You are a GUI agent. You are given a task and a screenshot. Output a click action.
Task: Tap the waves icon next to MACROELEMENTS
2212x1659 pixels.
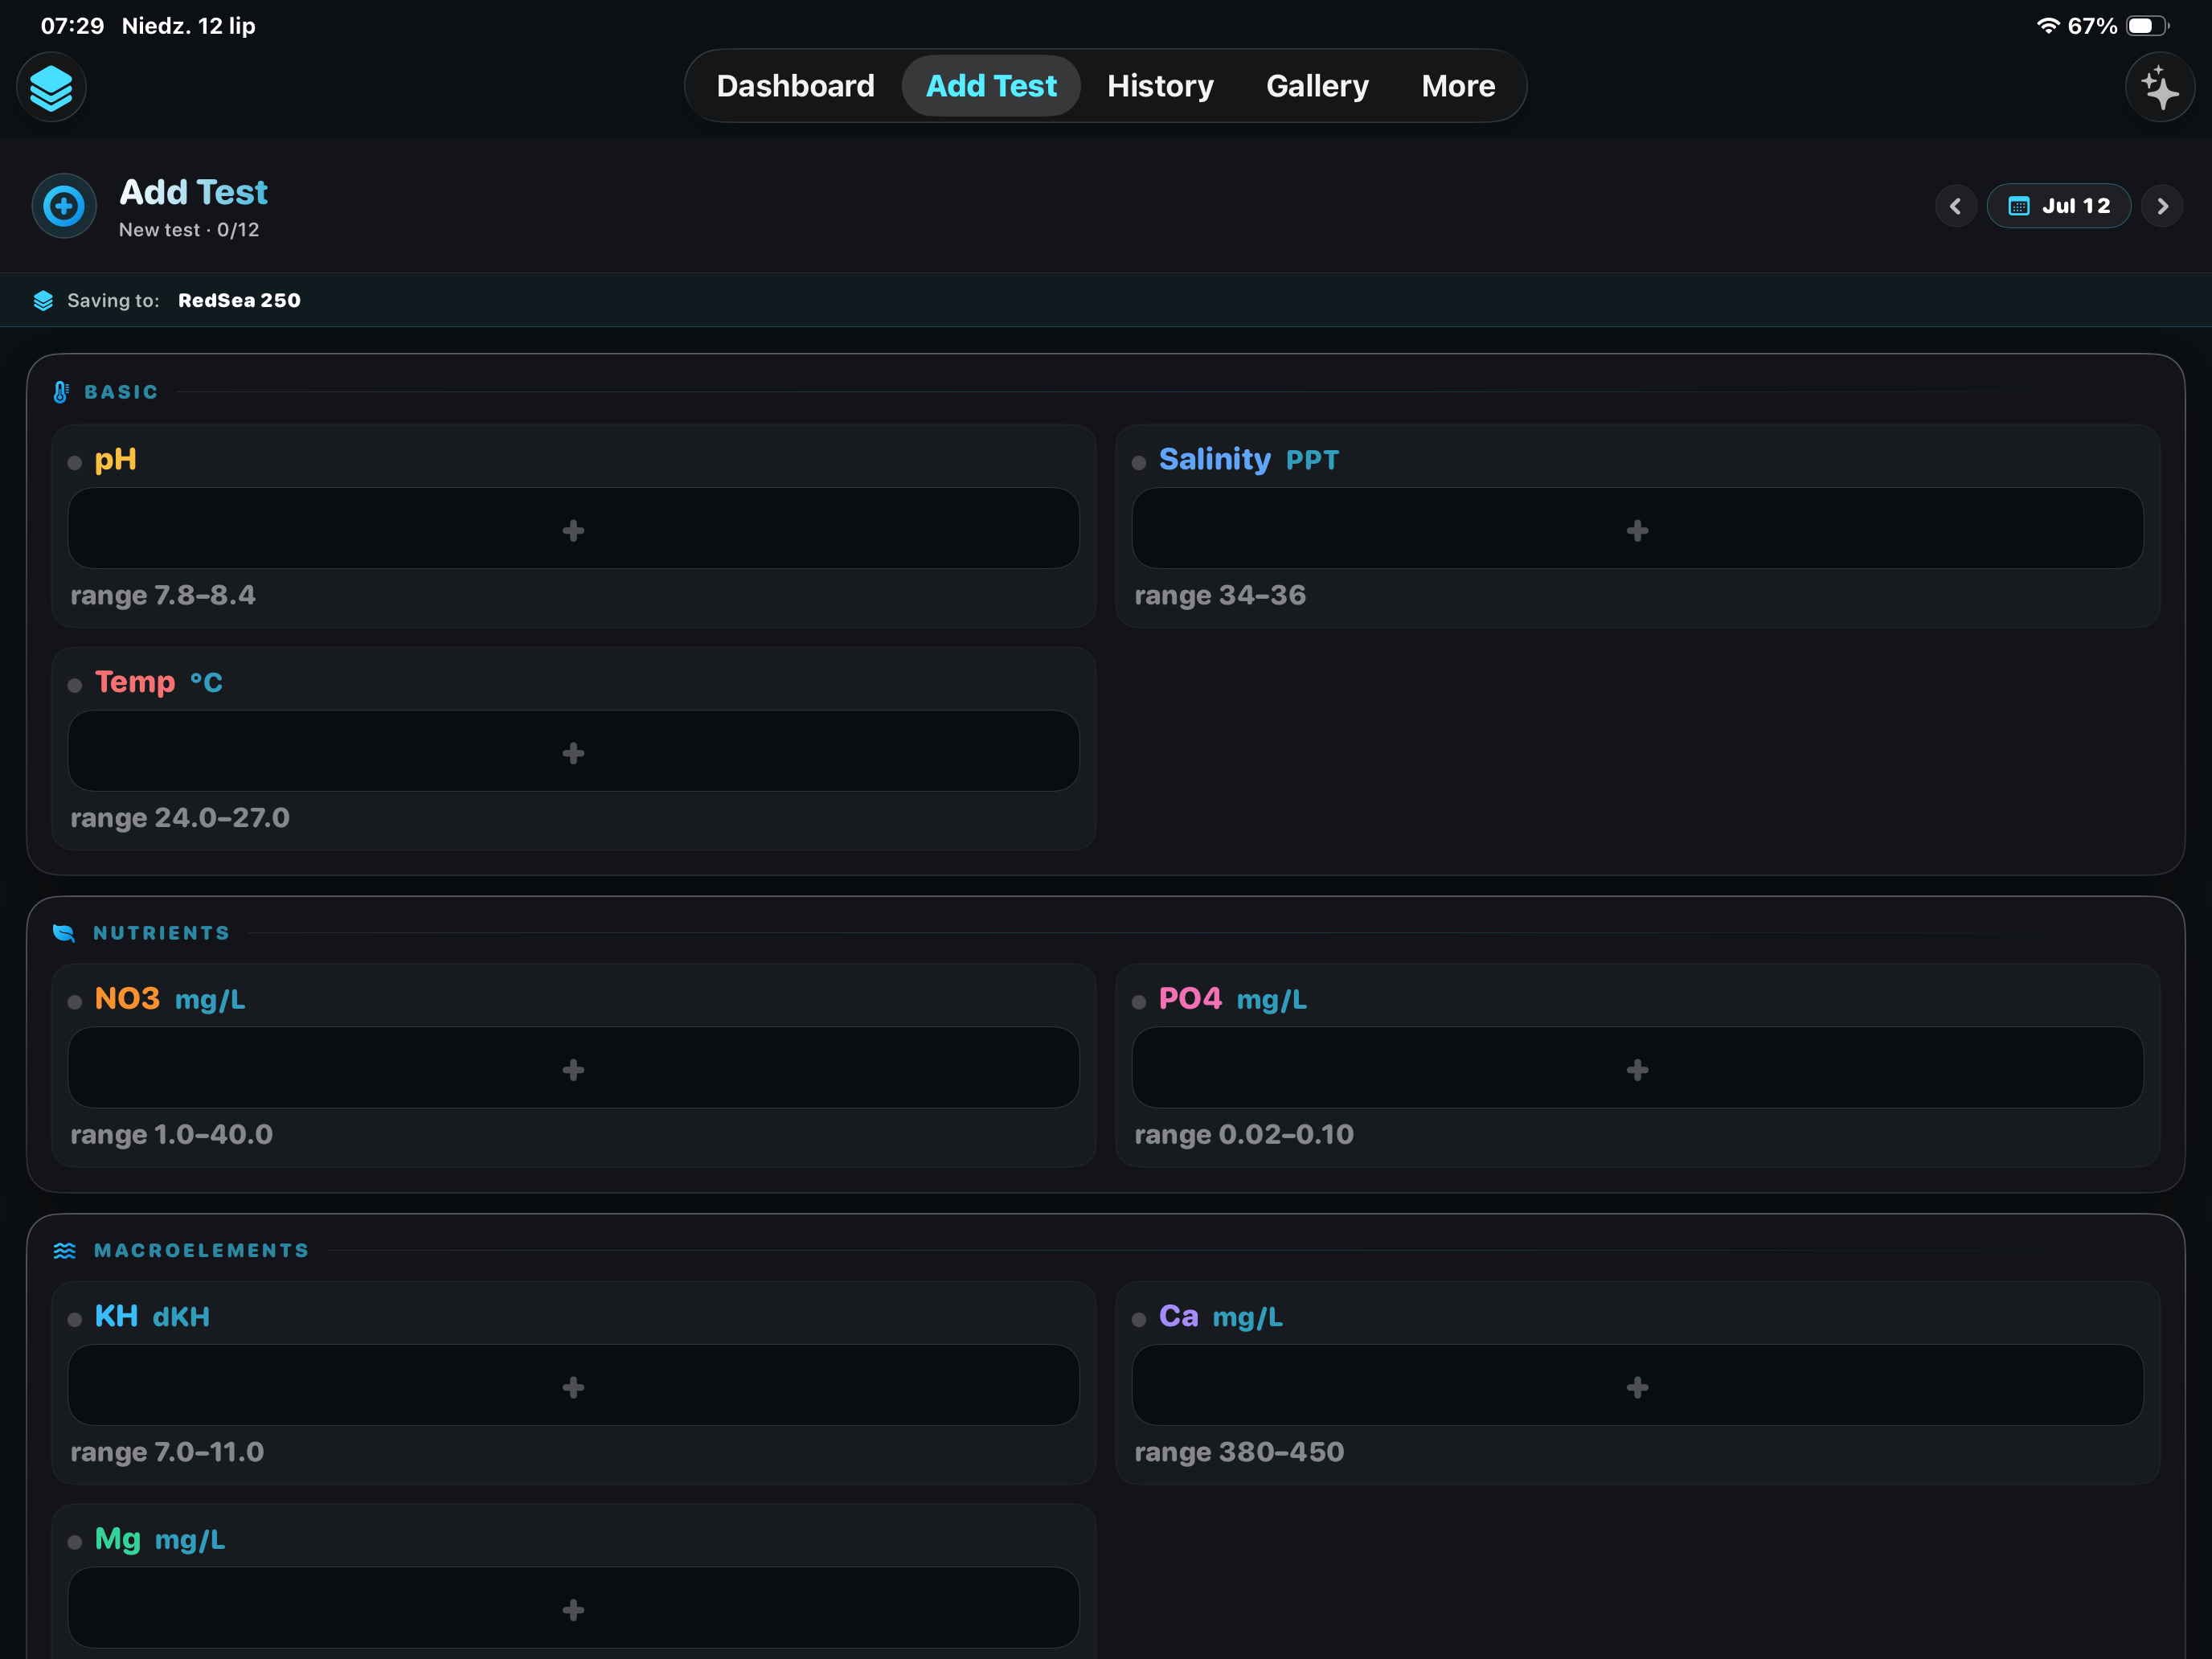pyautogui.click(x=65, y=1251)
